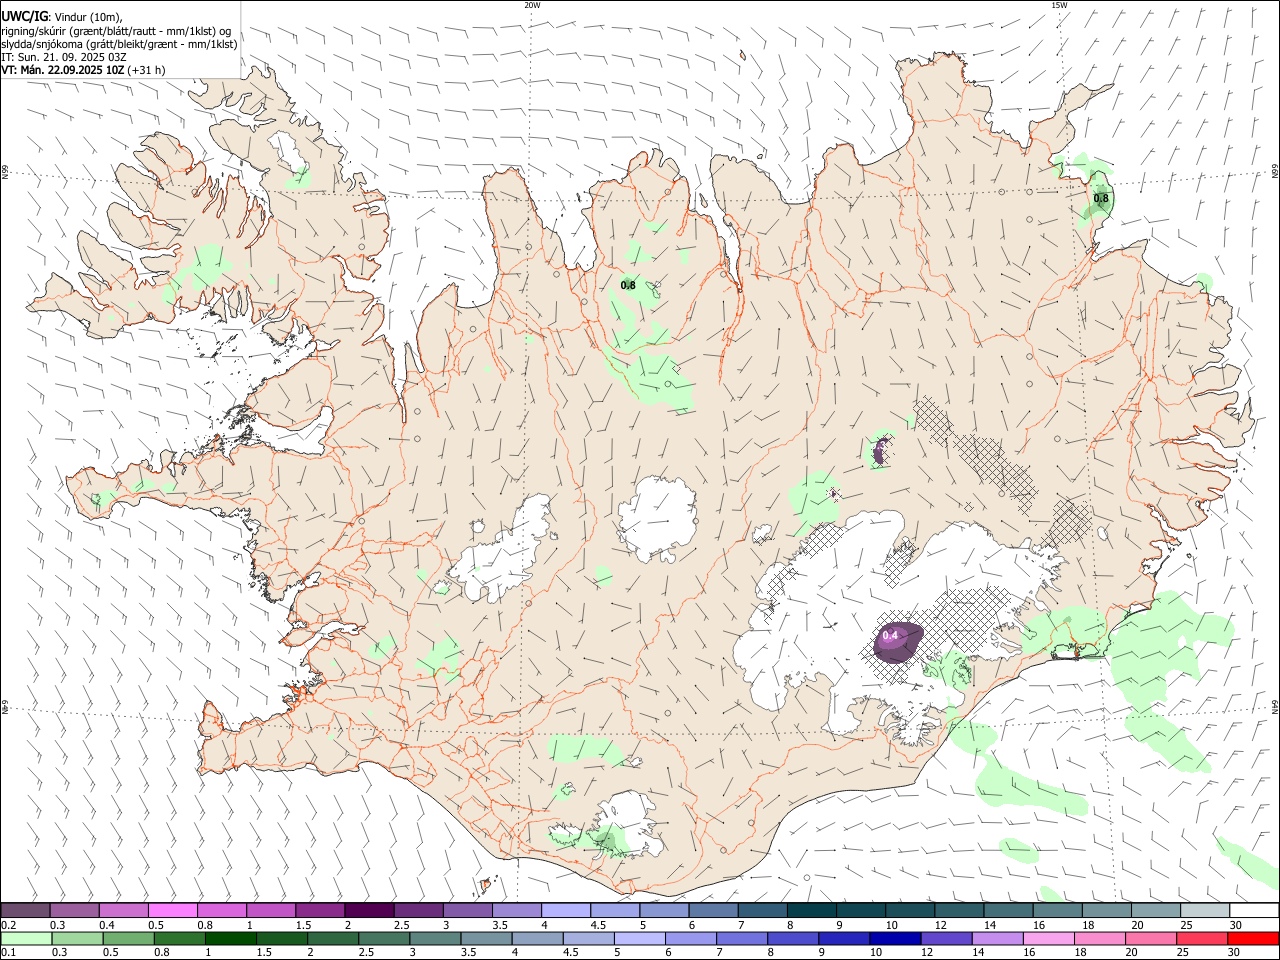The height and width of the screenshot is (960, 1280).
Task: Pick the deep navy lower swatch at 10
Action: (x=895, y=938)
